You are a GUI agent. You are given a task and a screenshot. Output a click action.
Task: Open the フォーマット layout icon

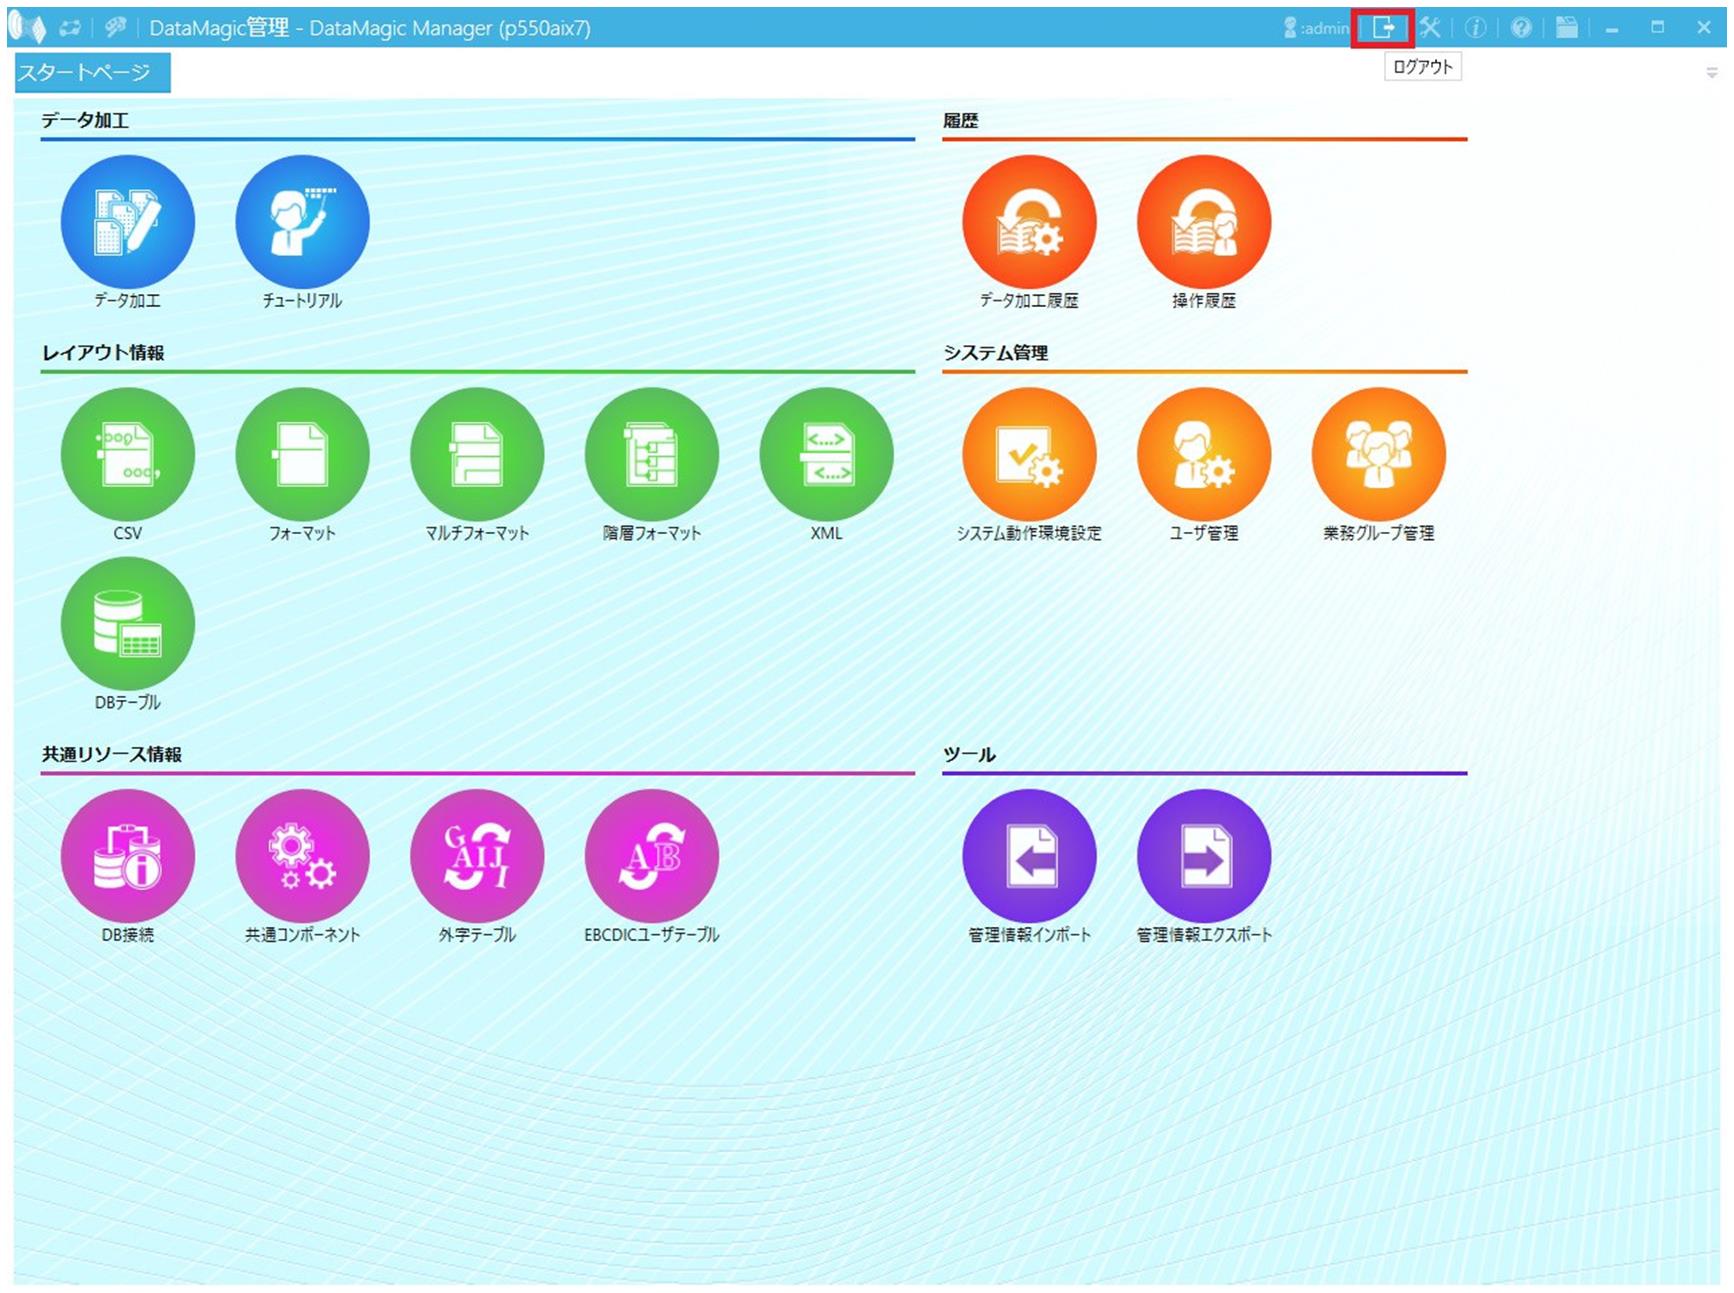302,455
